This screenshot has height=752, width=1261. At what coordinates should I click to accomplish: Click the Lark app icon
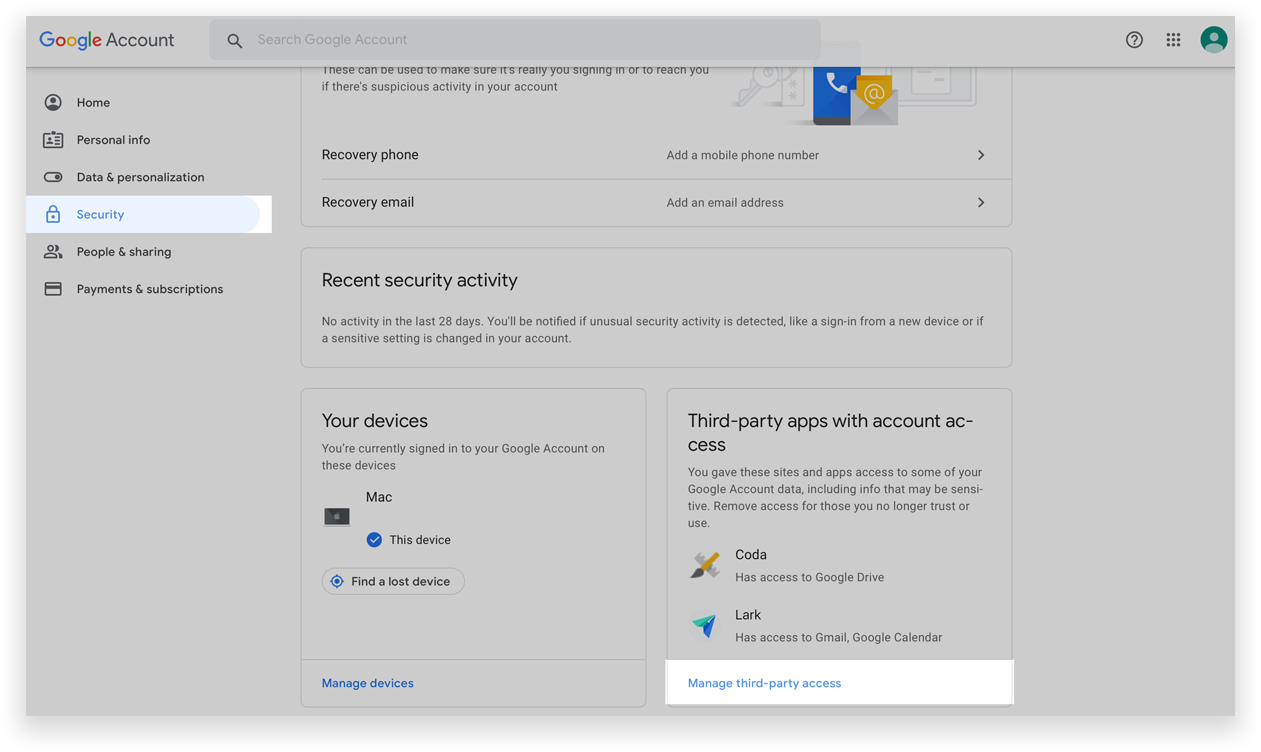click(705, 625)
